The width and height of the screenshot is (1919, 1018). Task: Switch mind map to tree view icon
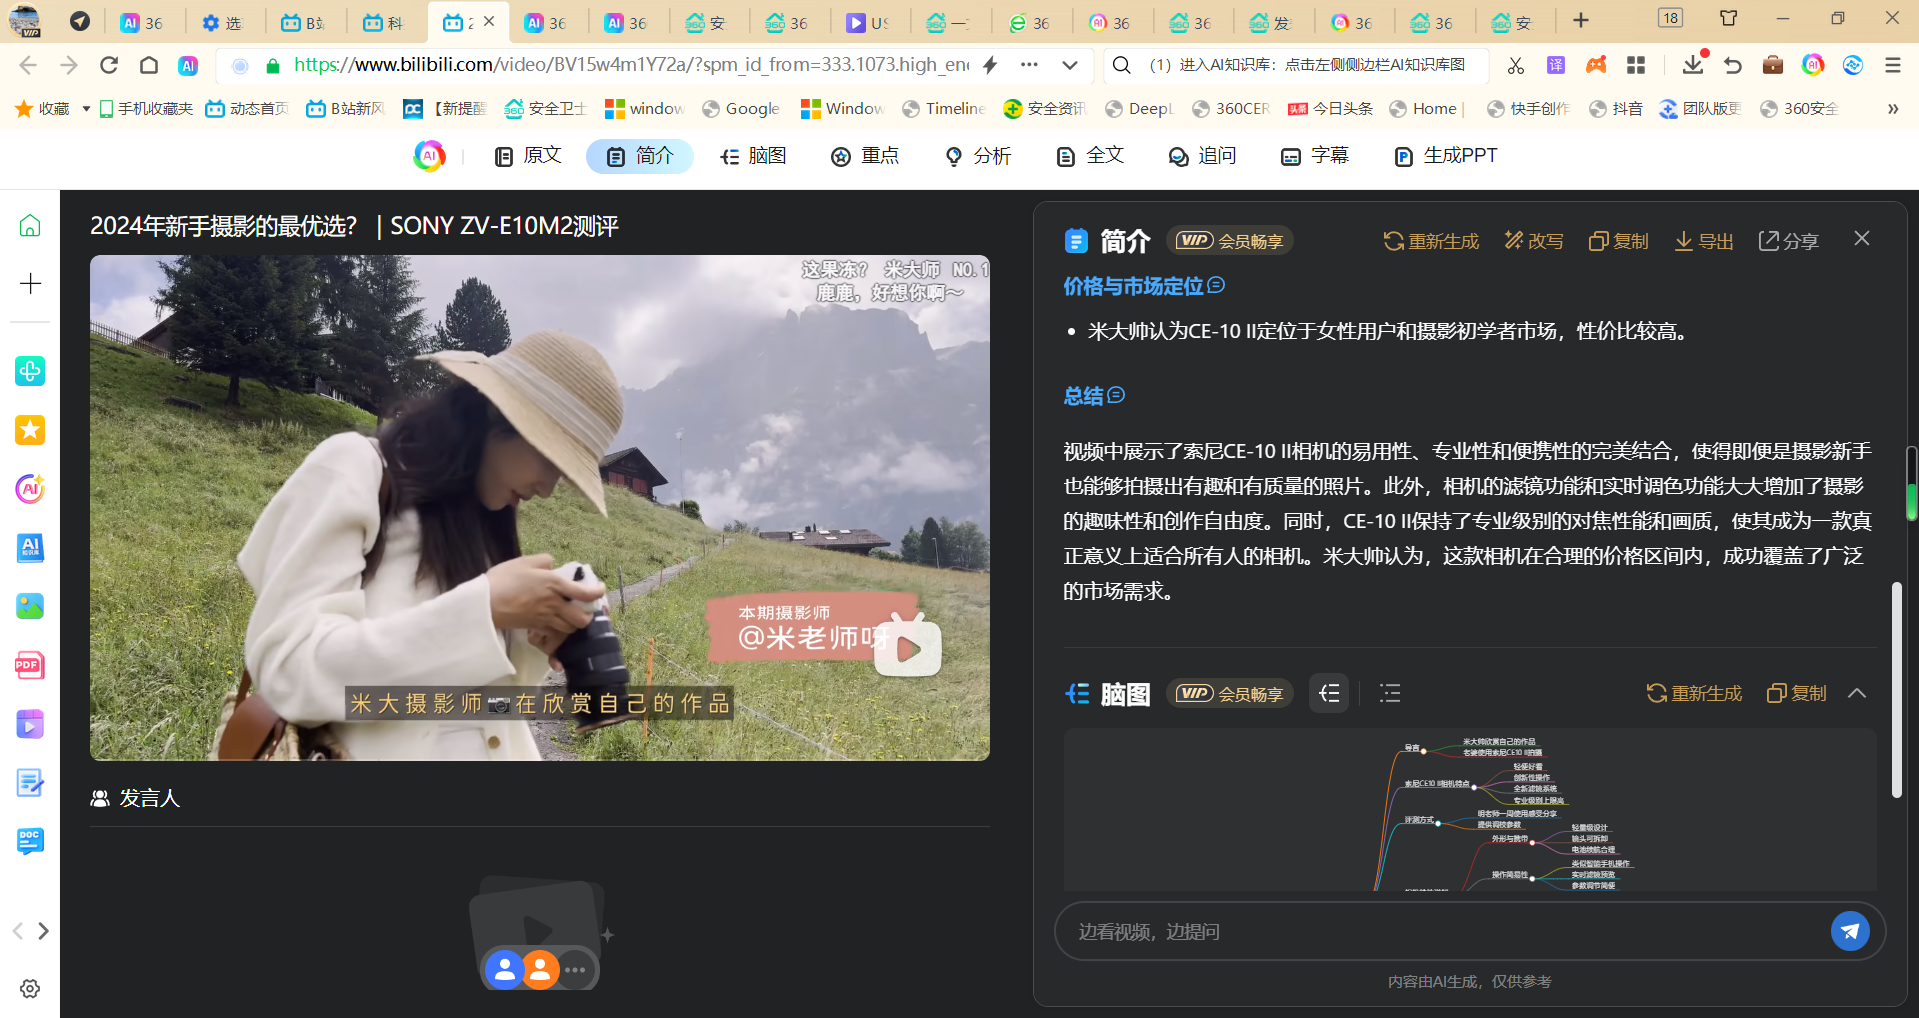(1329, 693)
